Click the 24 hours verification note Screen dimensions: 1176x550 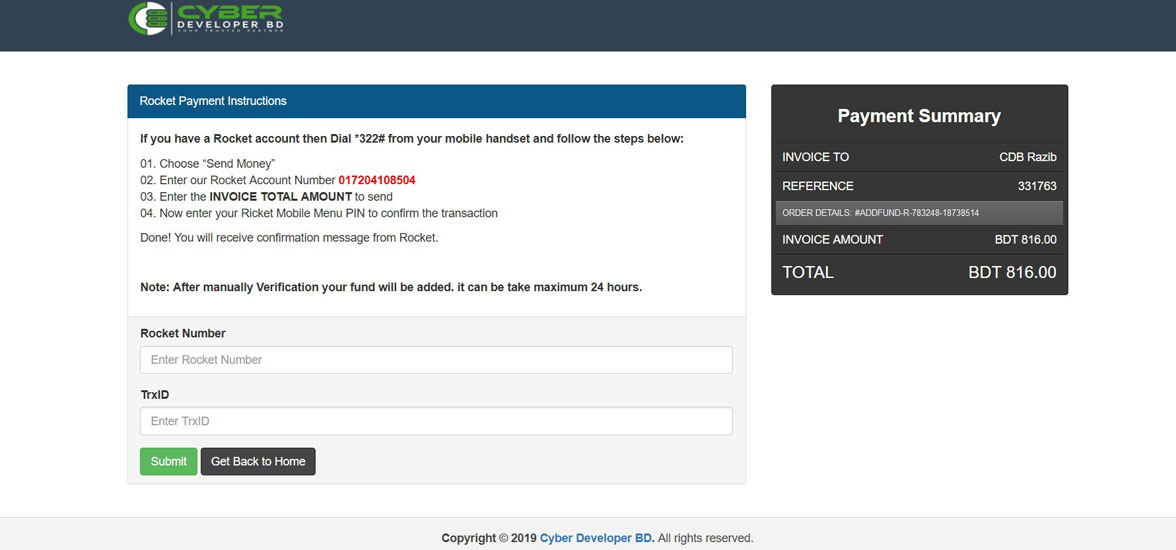click(390, 287)
